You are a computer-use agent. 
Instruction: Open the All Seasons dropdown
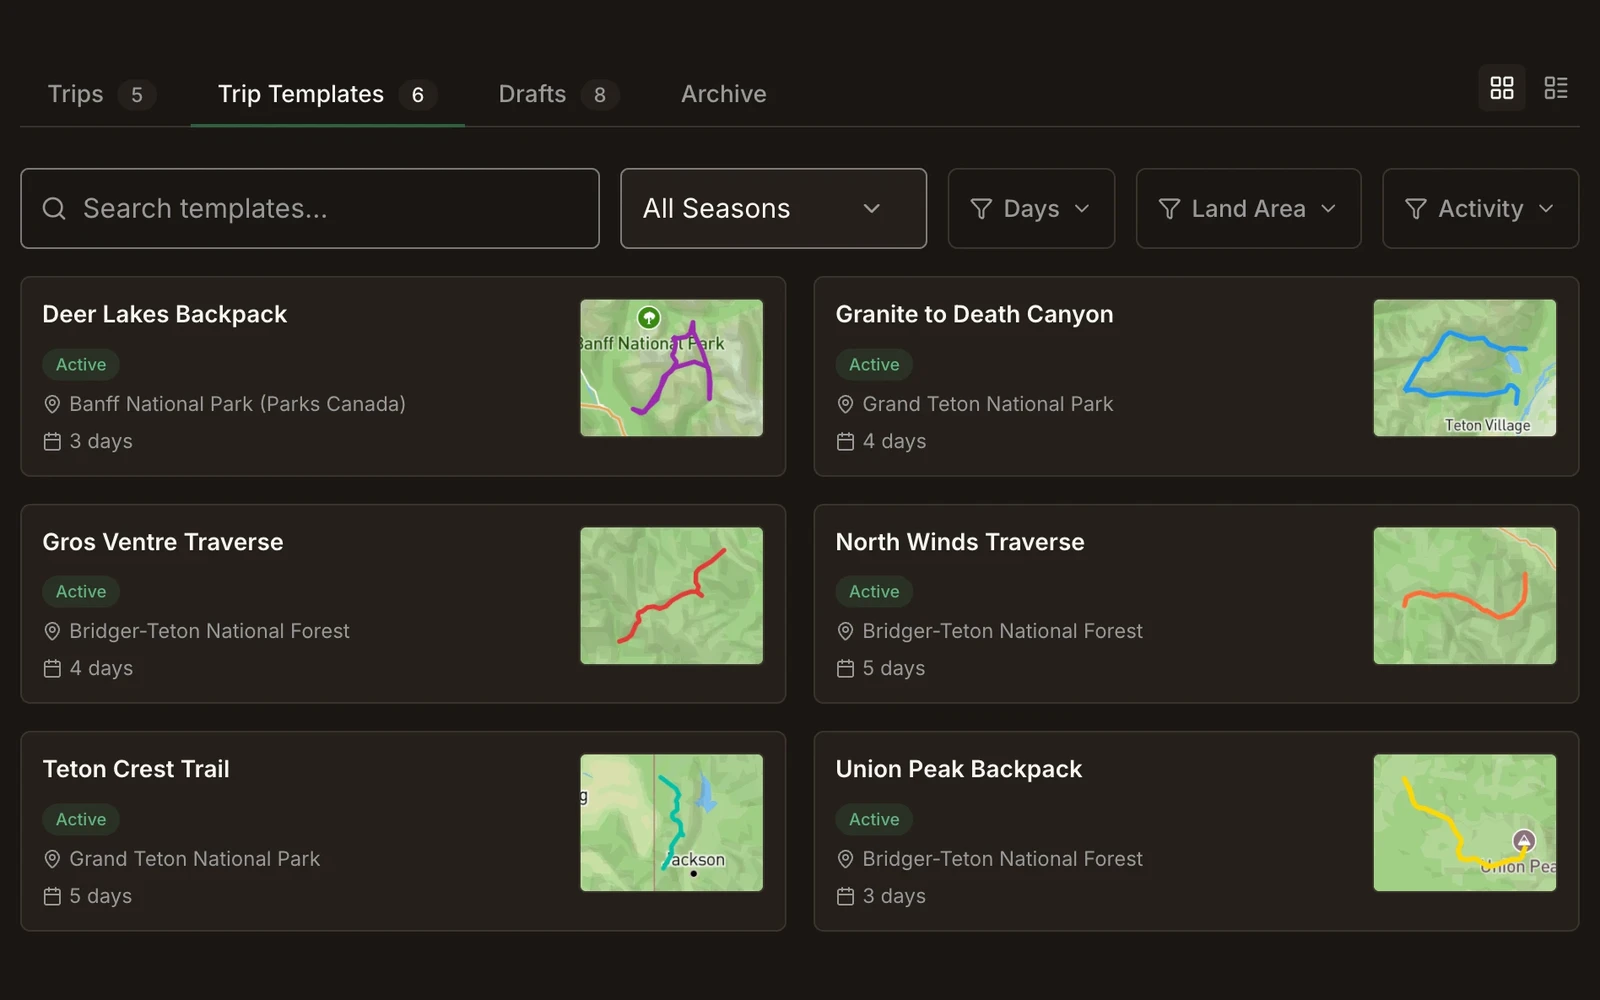pos(773,208)
